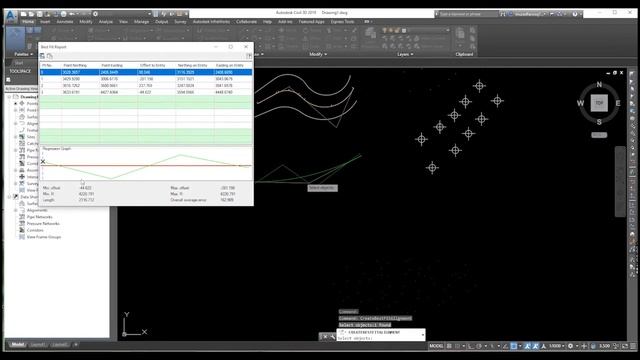Image resolution: width=640 pixels, height=360 pixels.
Task: Add a new layout with plus tab
Action: (76, 344)
